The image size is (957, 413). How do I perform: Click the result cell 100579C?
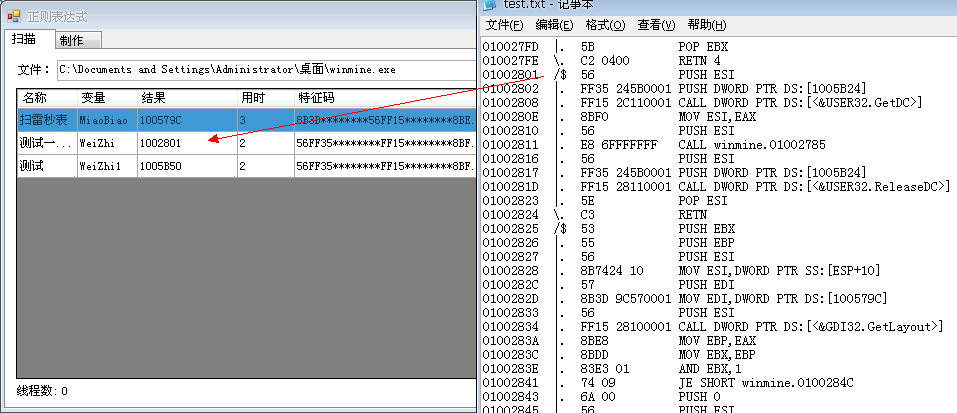187,120
